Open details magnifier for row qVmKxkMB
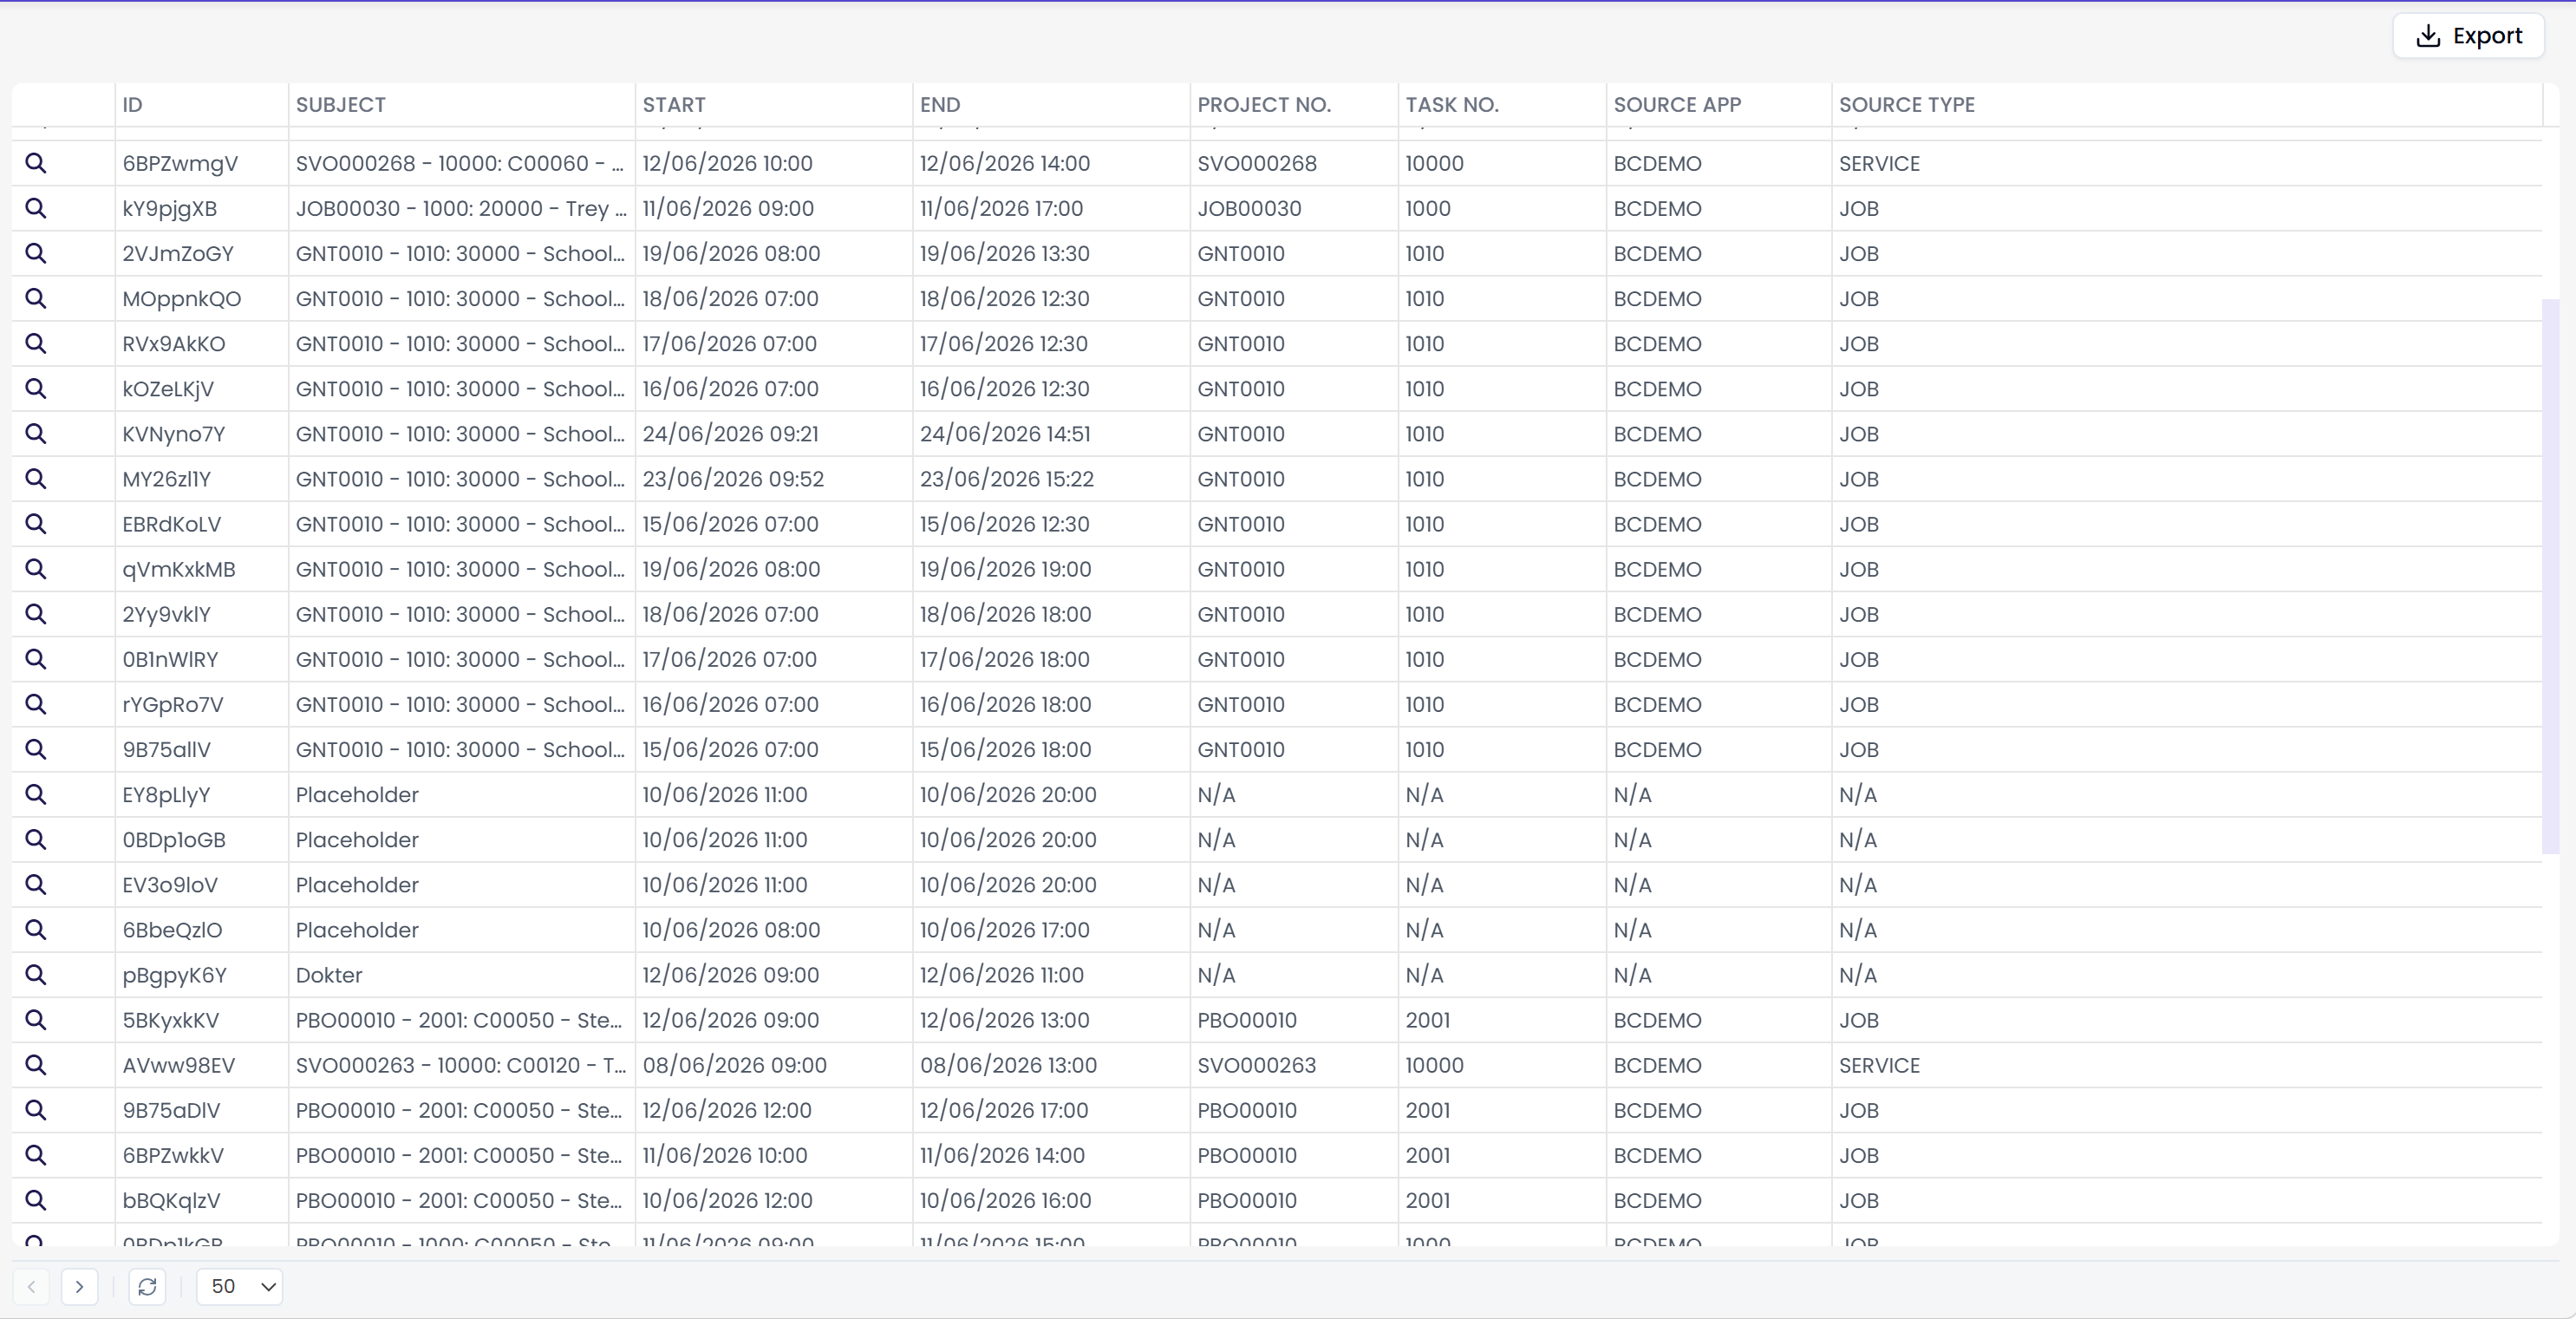Image resolution: width=2576 pixels, height=1319 pixels. [35, 568]
